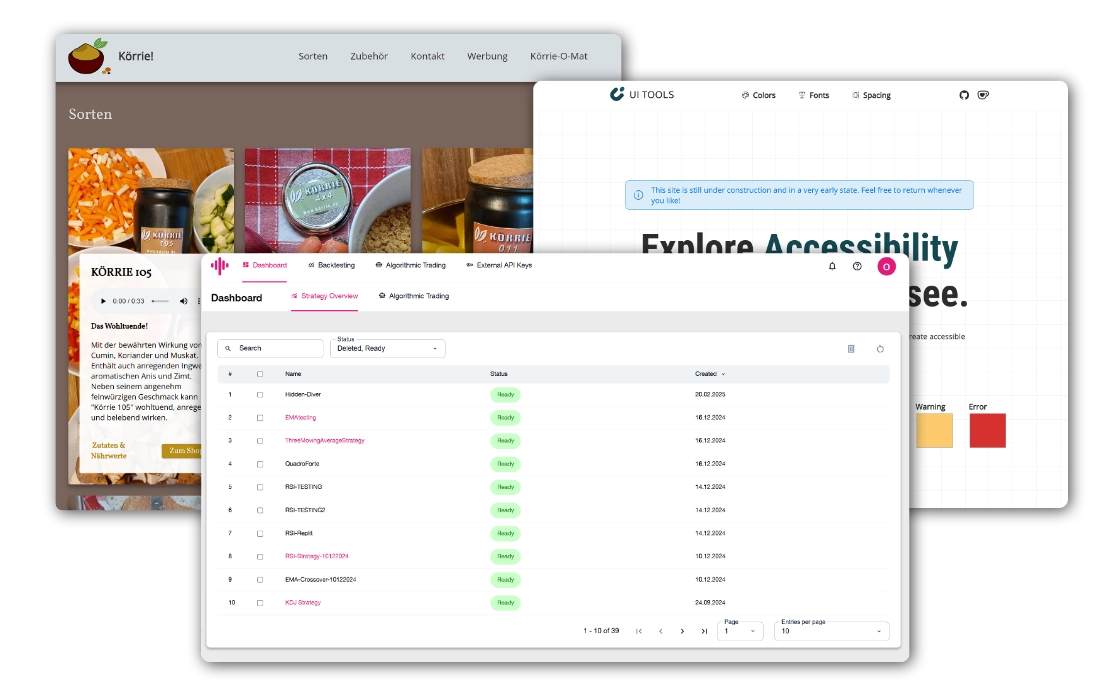This screenshot has height=700, width=1100.
Task: Select the QuadroForte row checkbox
Action: tap(260, 464)
